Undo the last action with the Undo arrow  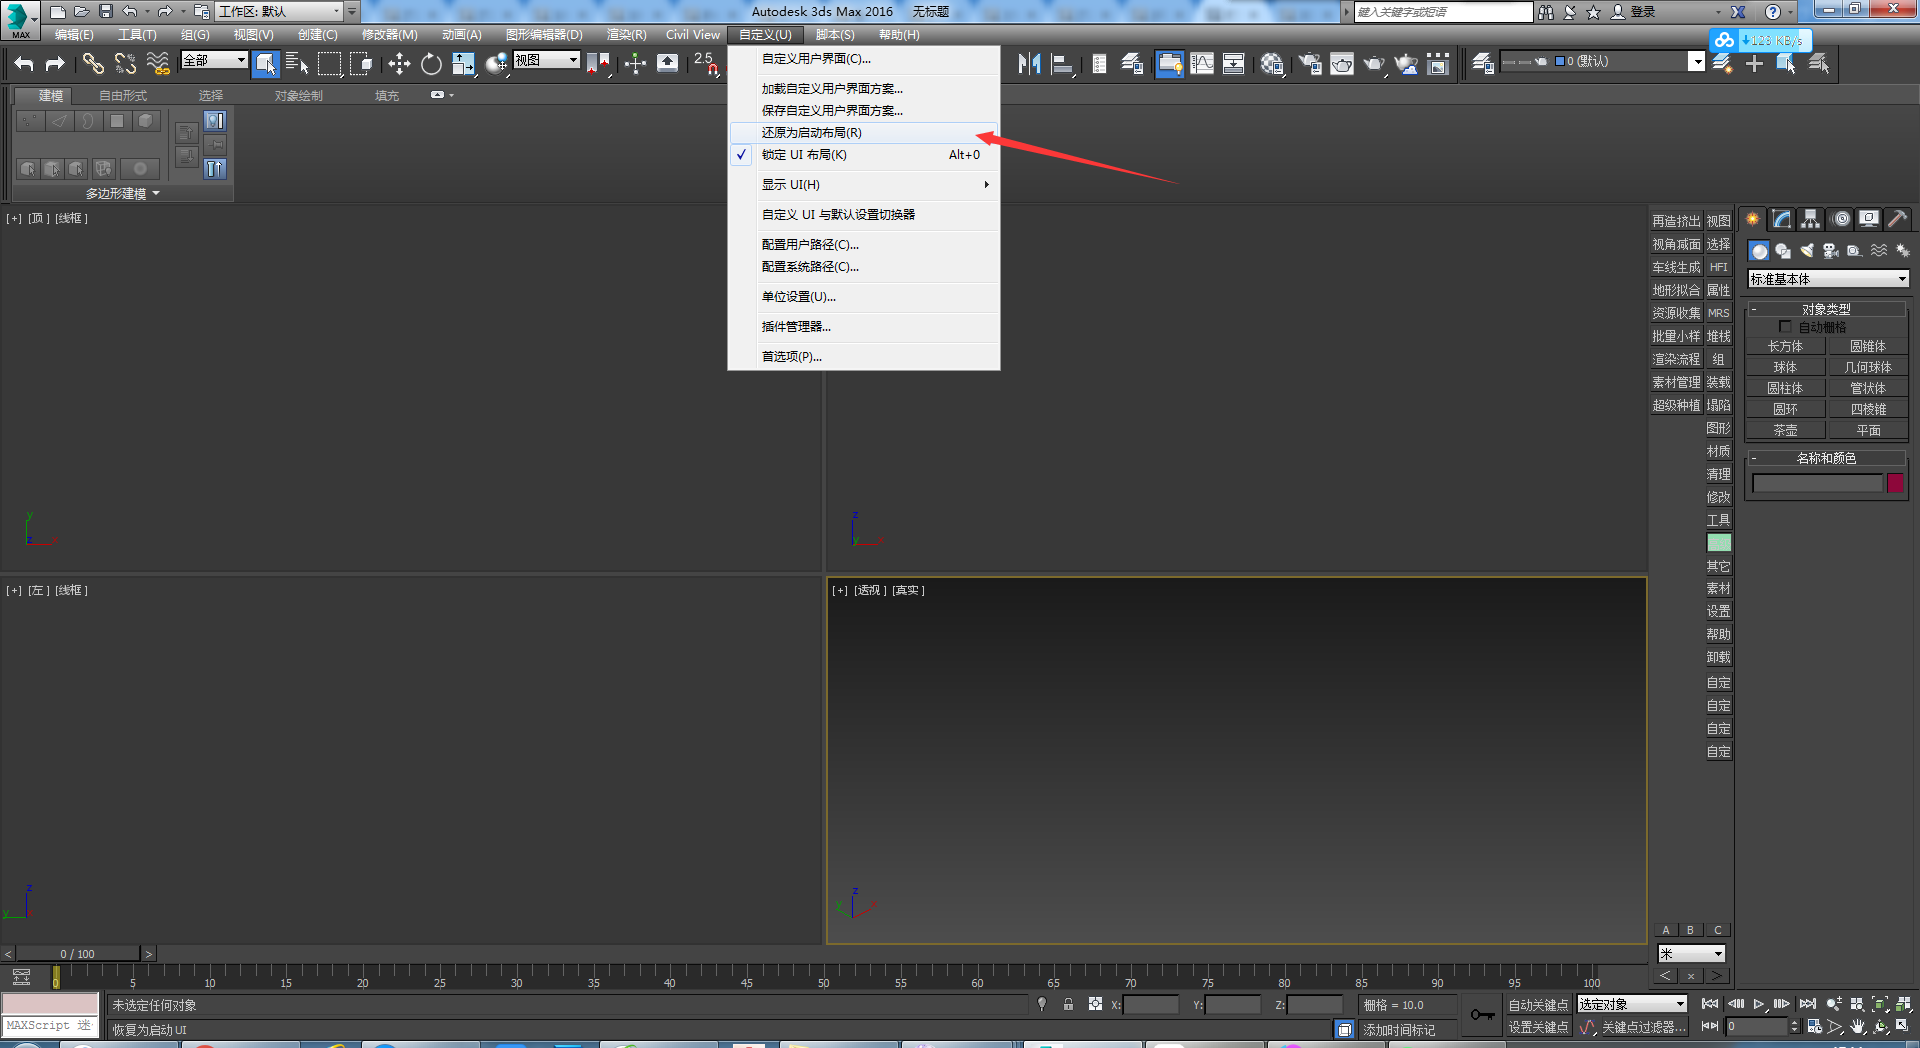click(24, 64)
